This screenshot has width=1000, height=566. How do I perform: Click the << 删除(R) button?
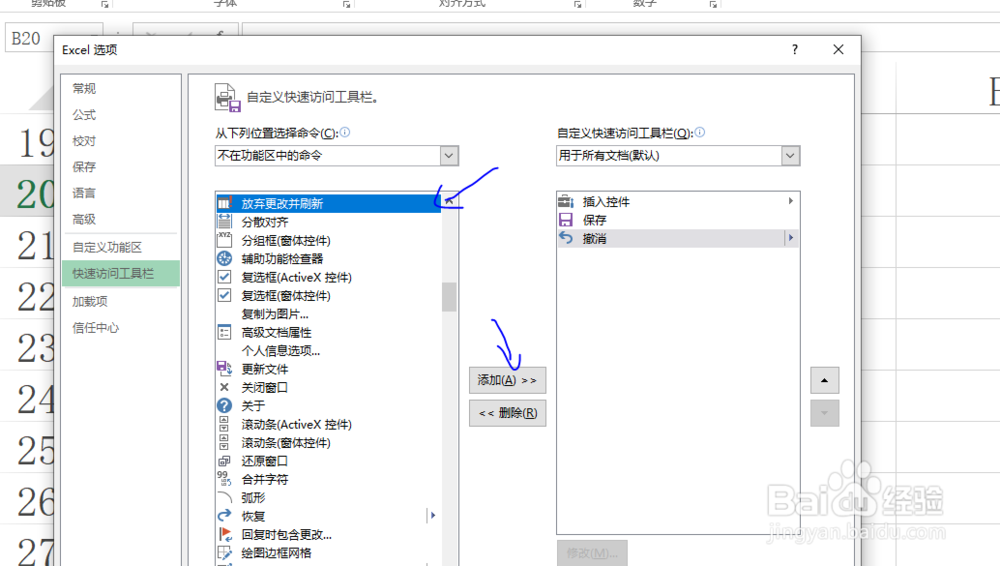(x=508, y=413)
